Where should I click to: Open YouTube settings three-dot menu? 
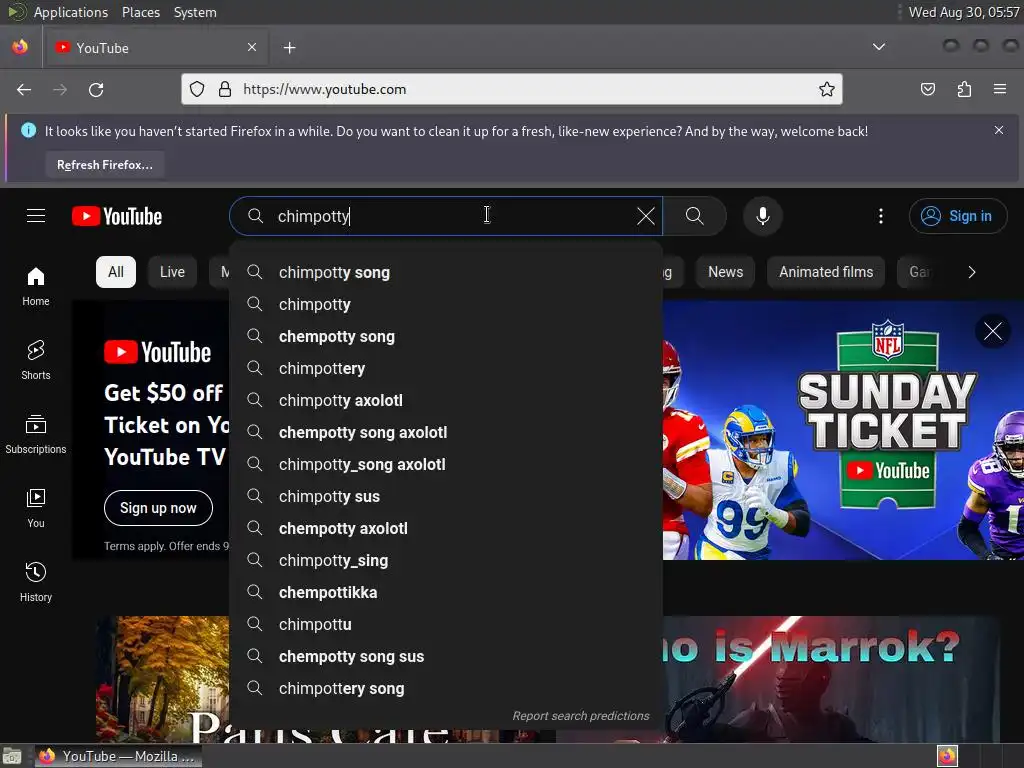click(x=880, y=216)
